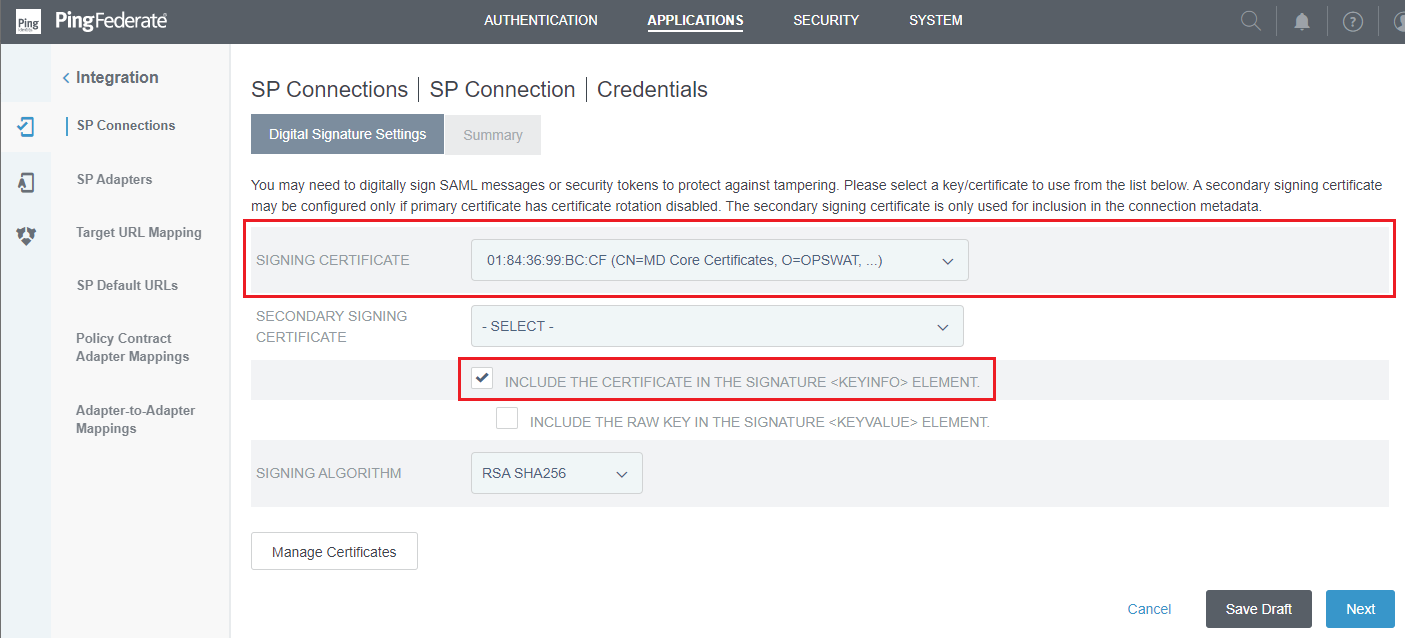Select SP Connections in the sidebar
Image resolution: width=1405 pixels, height=638 pixels.
[x=126, y=125]
